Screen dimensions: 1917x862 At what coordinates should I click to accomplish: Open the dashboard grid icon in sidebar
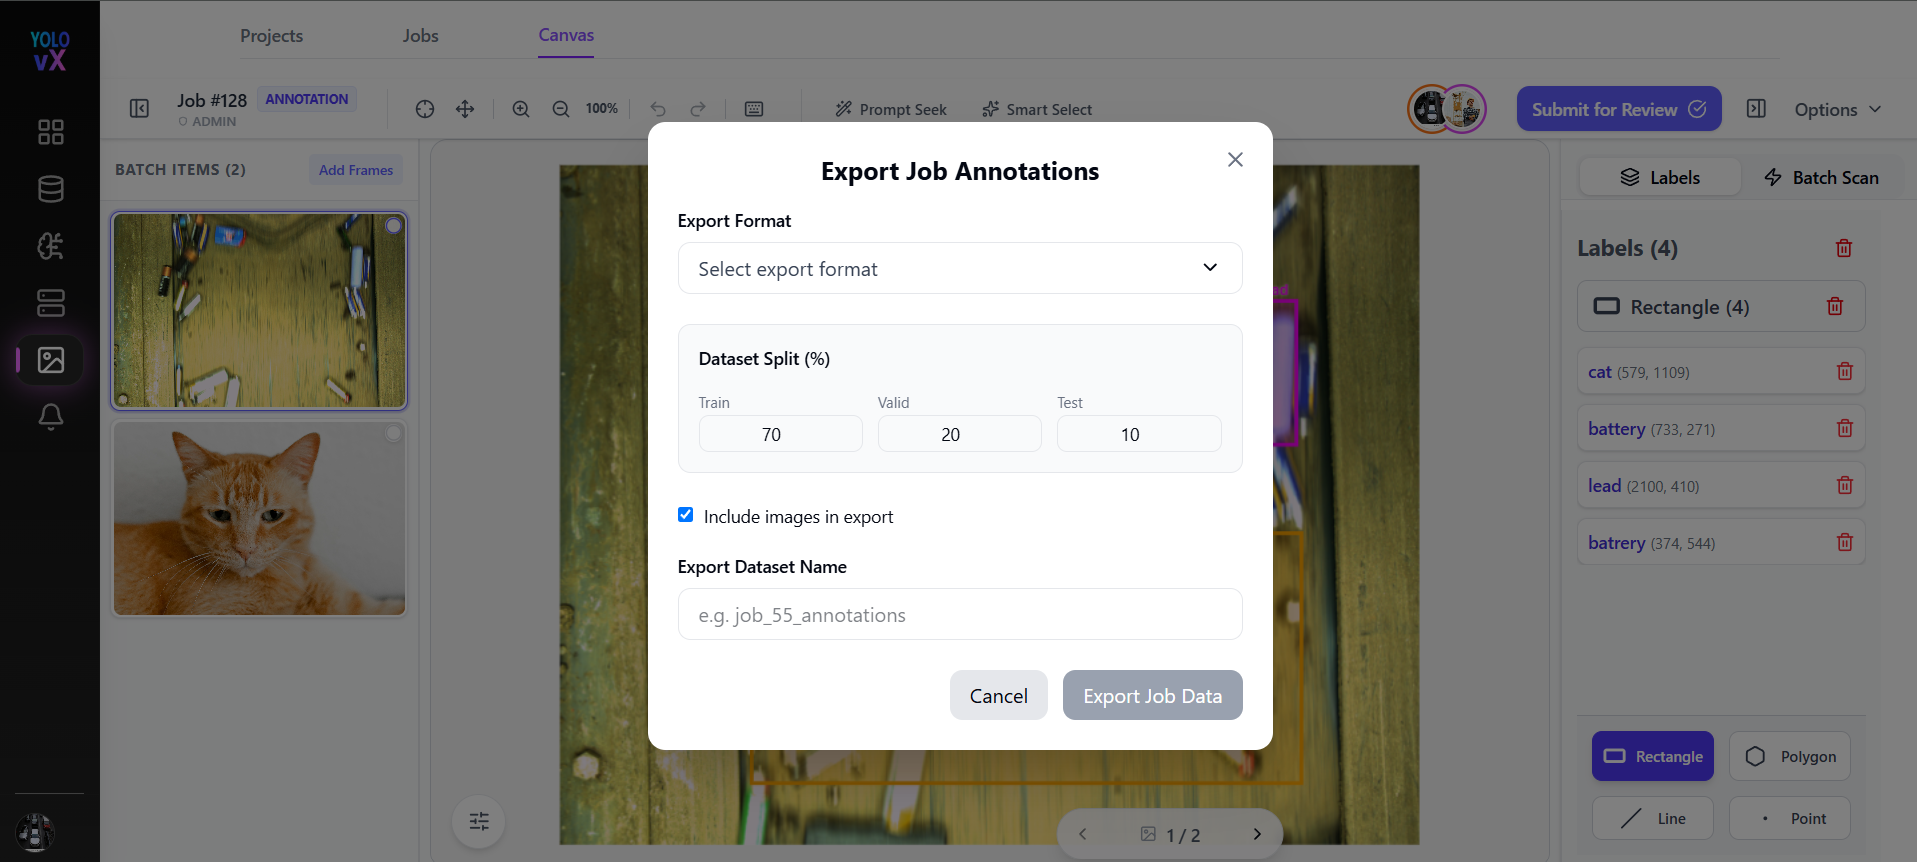pos(50,132)
